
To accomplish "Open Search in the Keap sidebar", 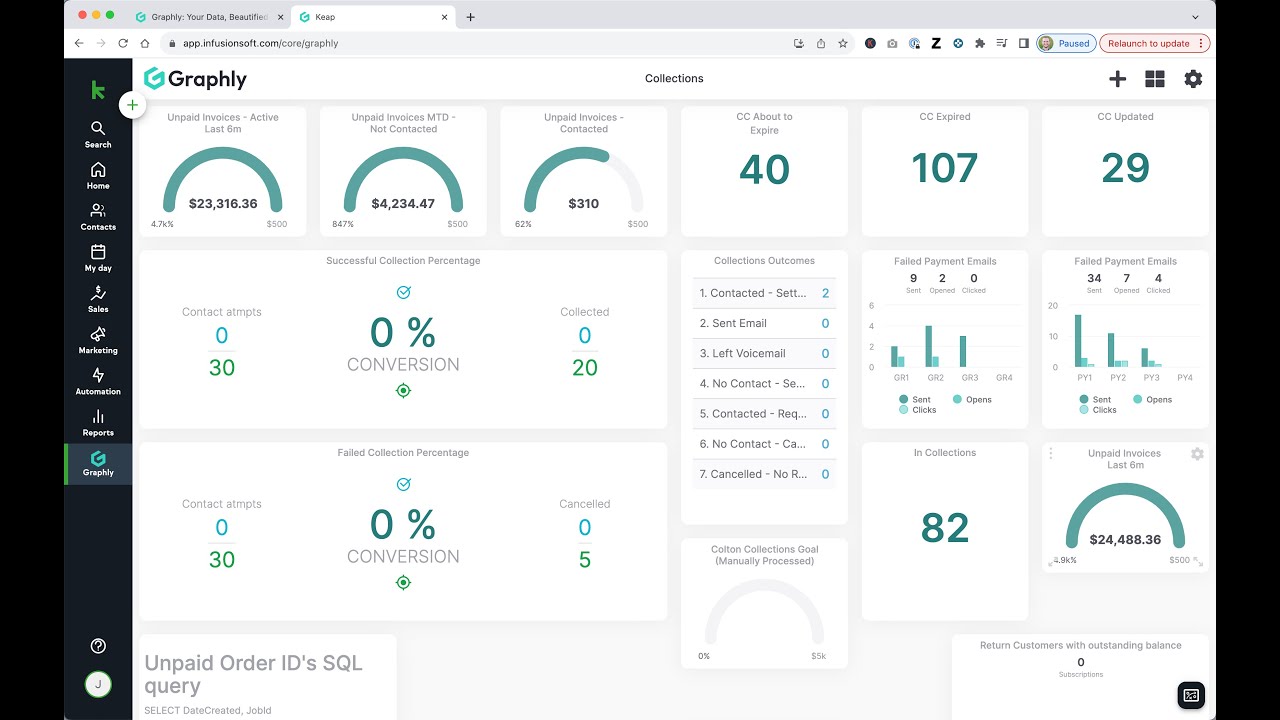I will (x=98, y=134).
